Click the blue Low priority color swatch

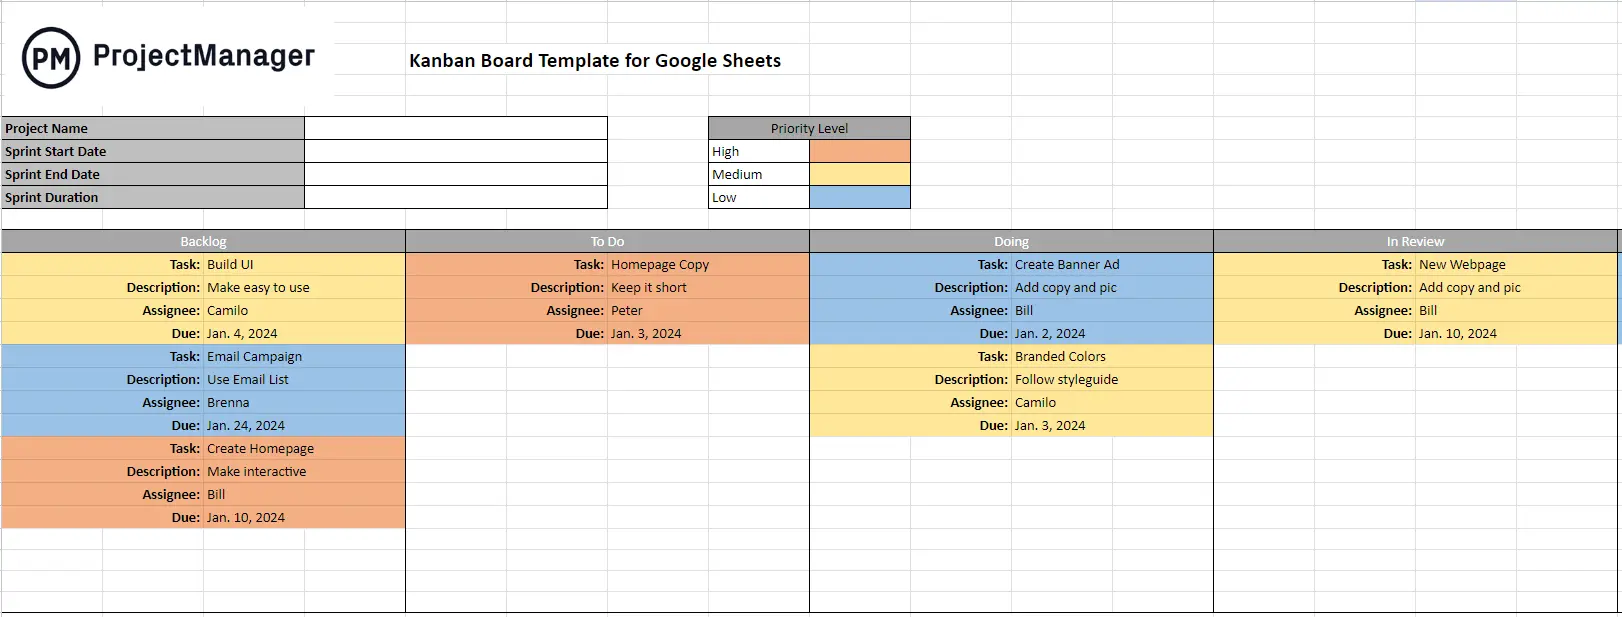pos(860,197)
